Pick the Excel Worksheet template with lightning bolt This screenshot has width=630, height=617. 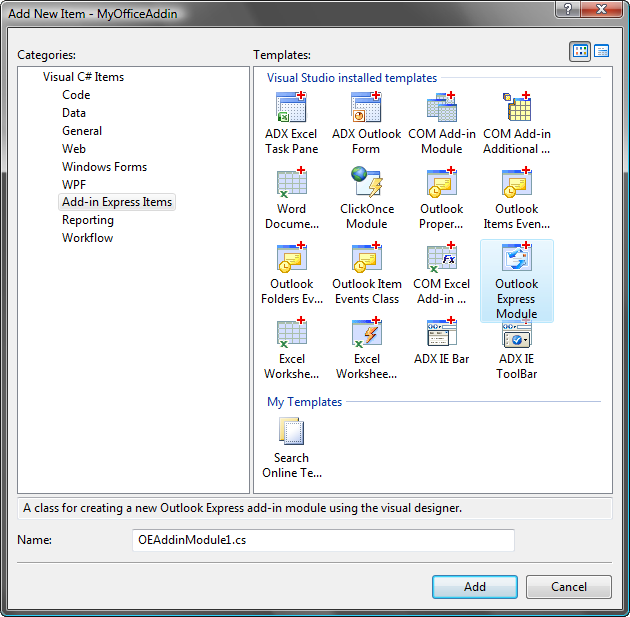[366, 349]
